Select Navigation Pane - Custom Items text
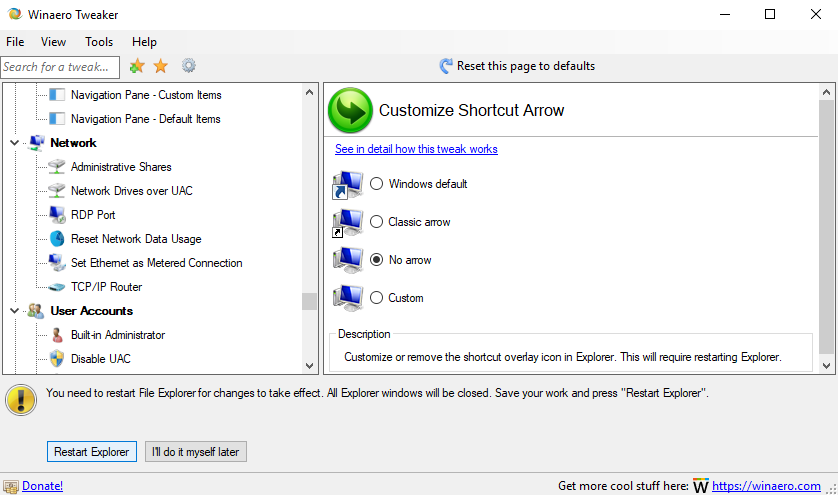838x495 pixels. 146,95
